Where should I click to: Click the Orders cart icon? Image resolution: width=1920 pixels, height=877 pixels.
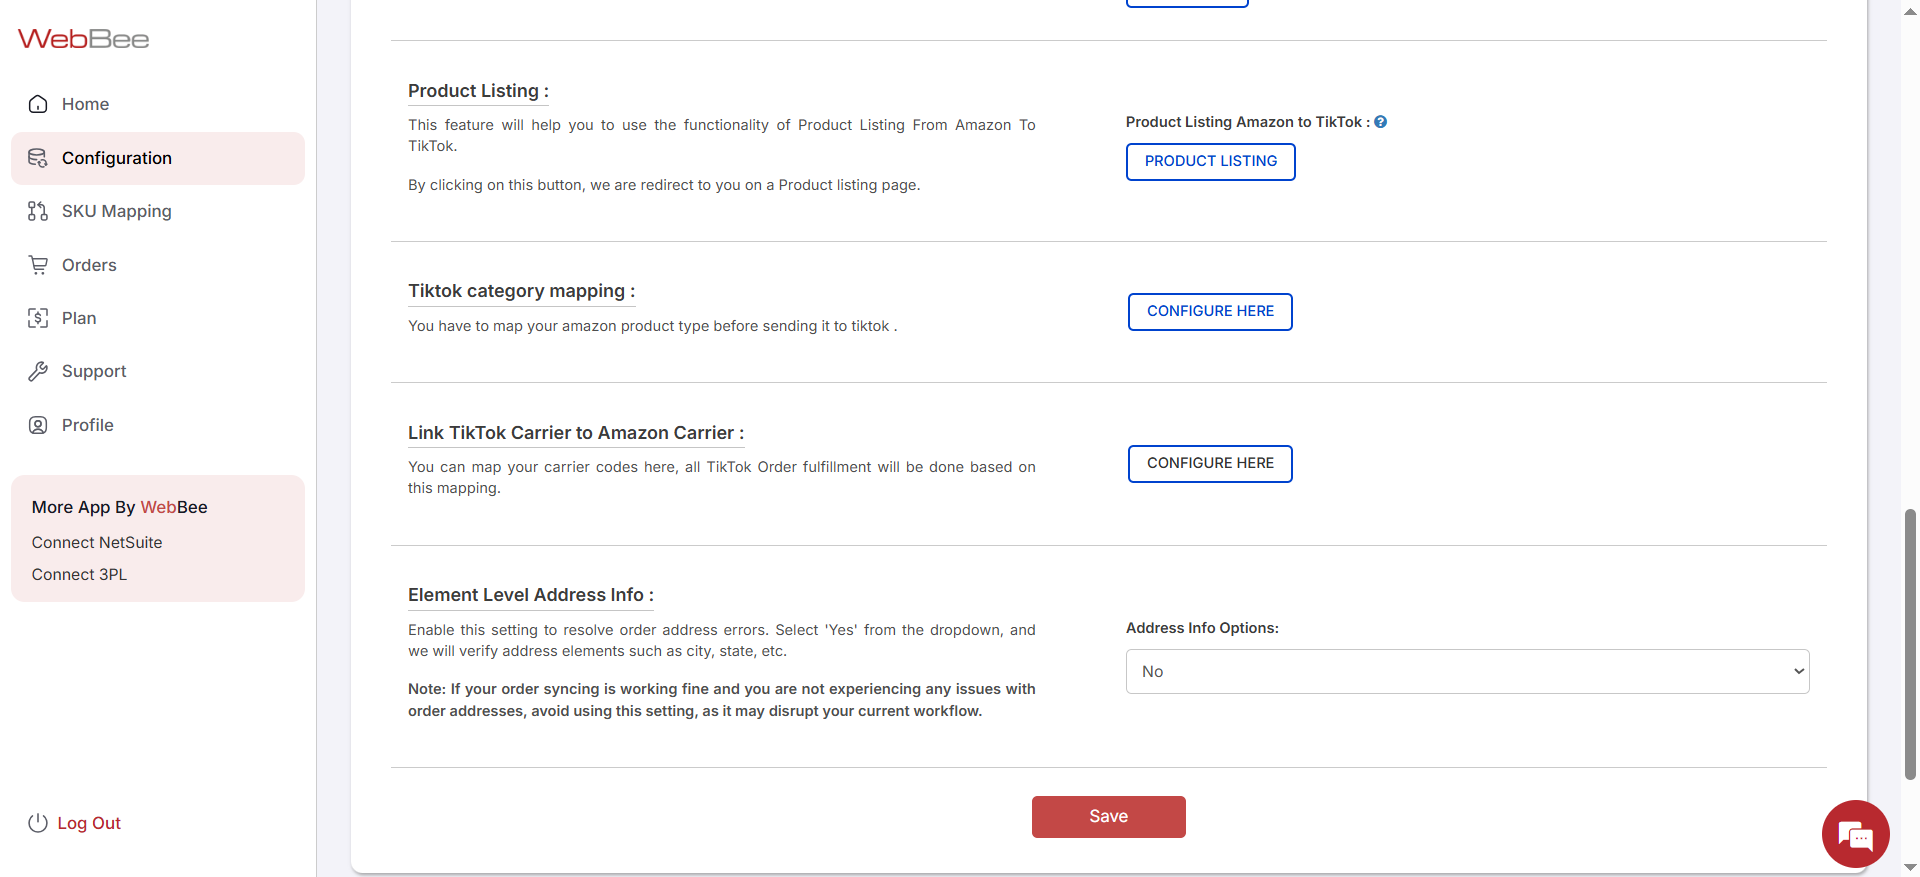coord(38,265)
